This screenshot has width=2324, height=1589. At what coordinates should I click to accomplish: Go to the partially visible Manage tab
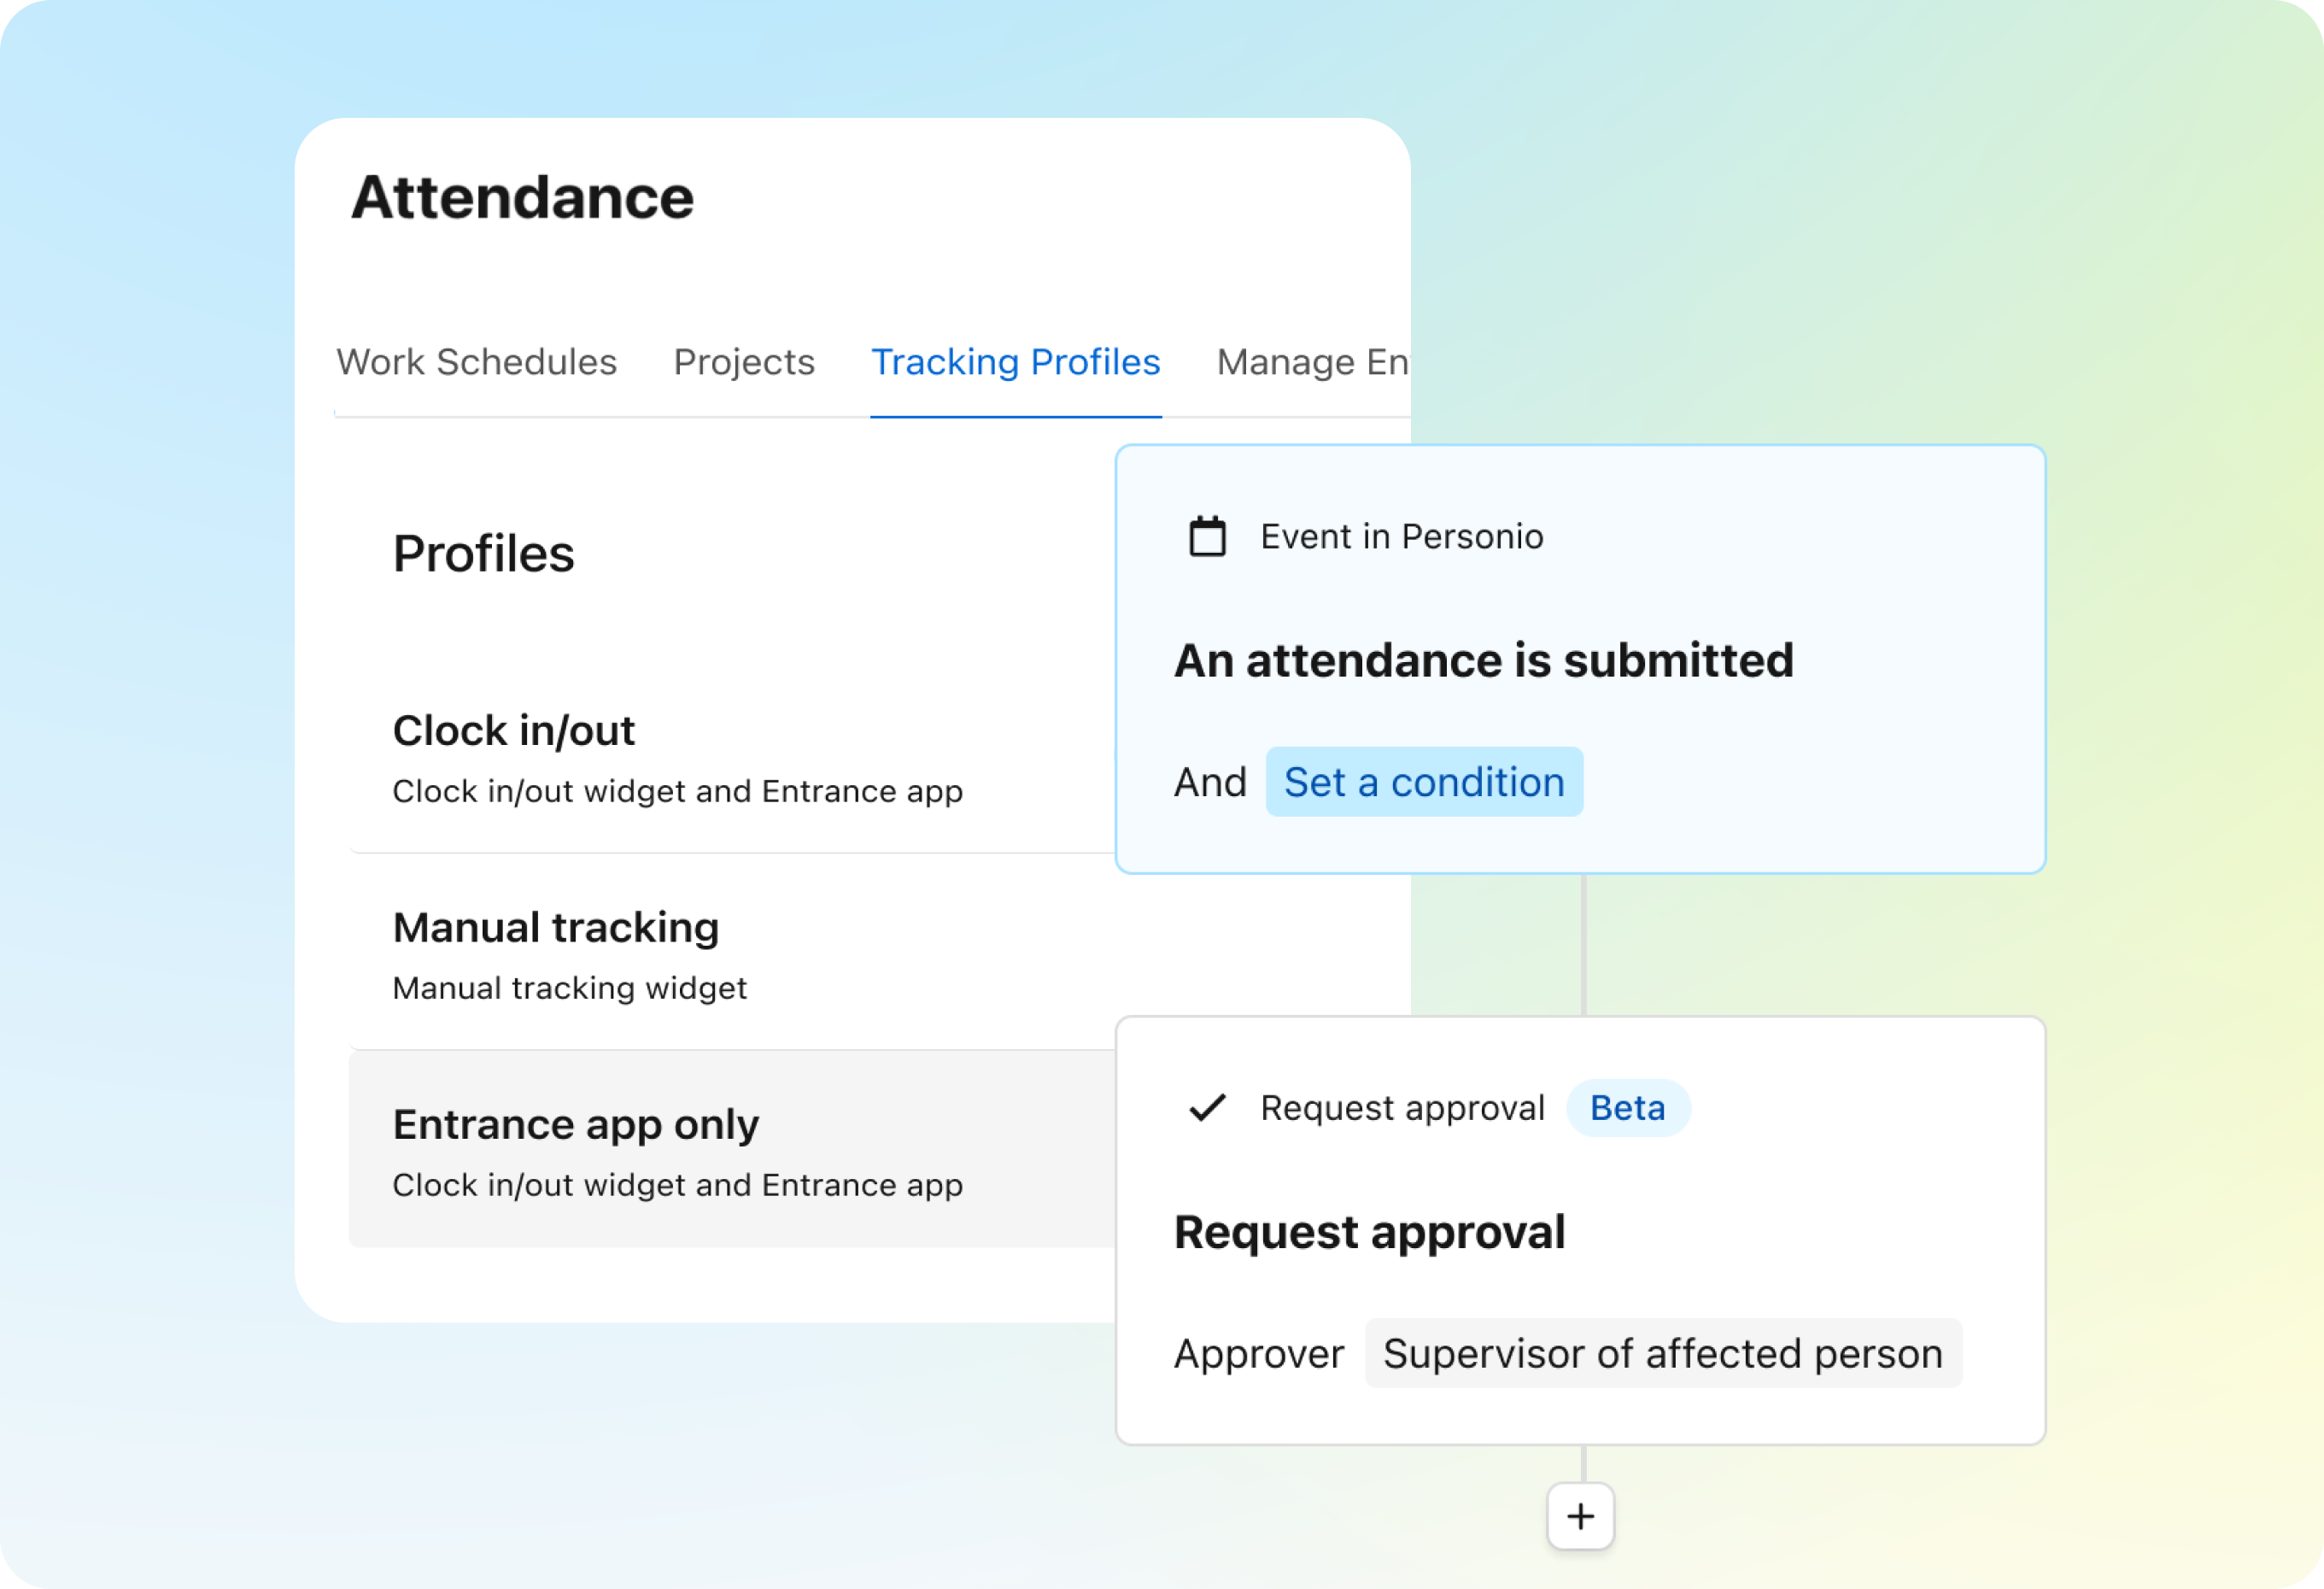click(1311, 362)
